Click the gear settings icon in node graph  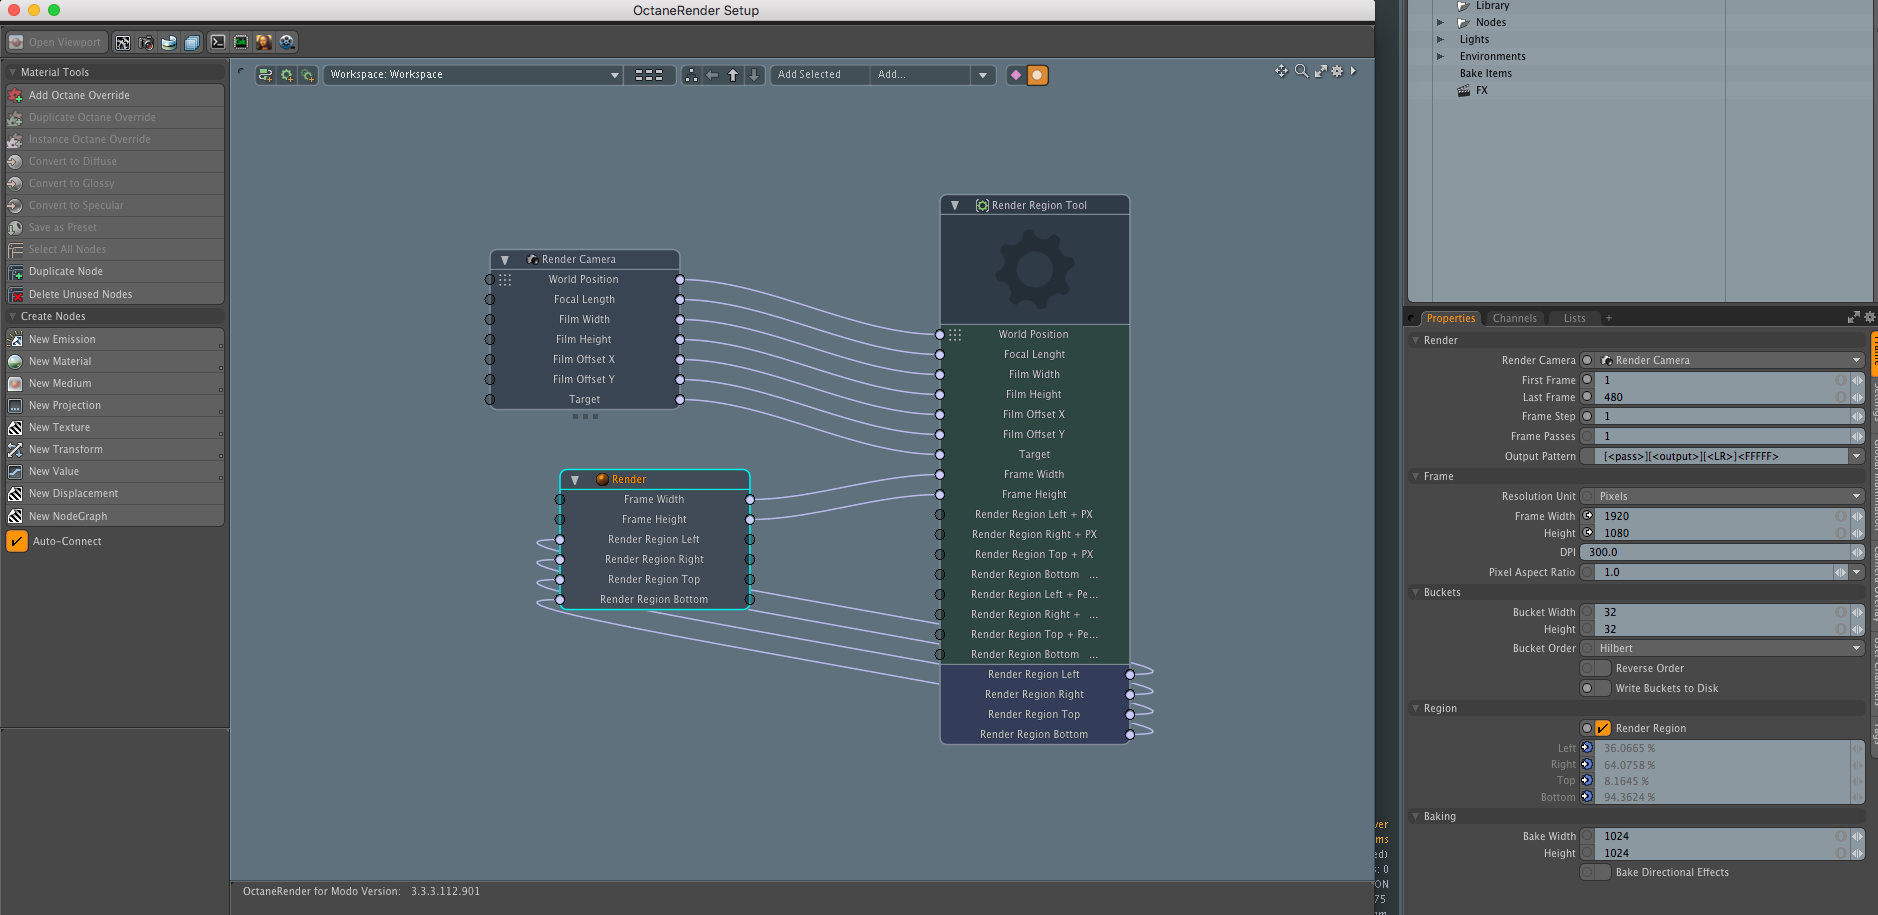[x=1337, y=71]
